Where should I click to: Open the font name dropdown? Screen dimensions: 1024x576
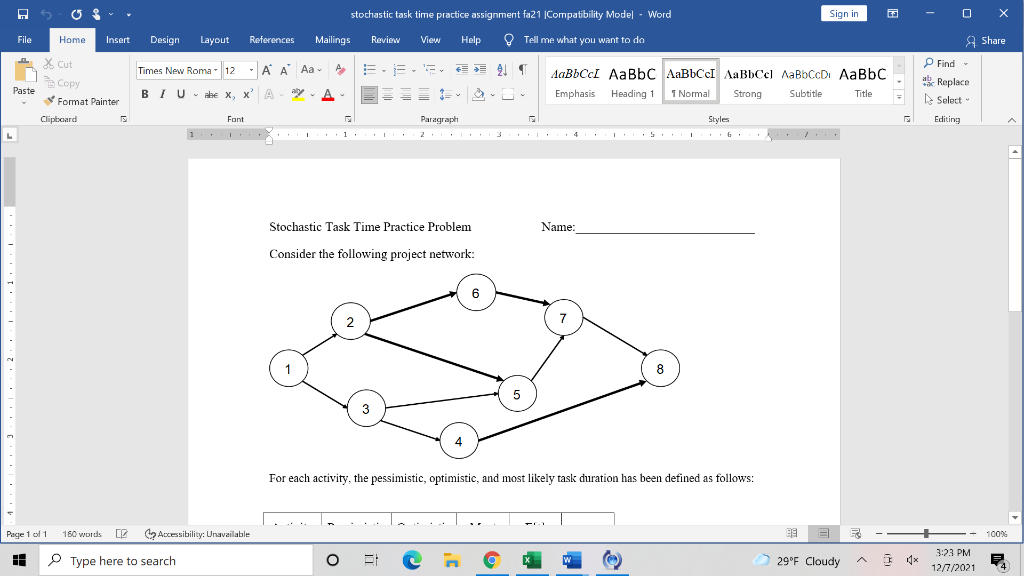216,70
